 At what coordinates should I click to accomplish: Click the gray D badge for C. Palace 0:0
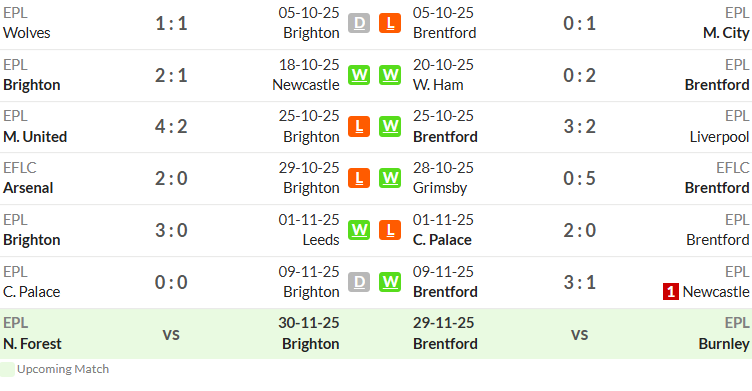359,282
